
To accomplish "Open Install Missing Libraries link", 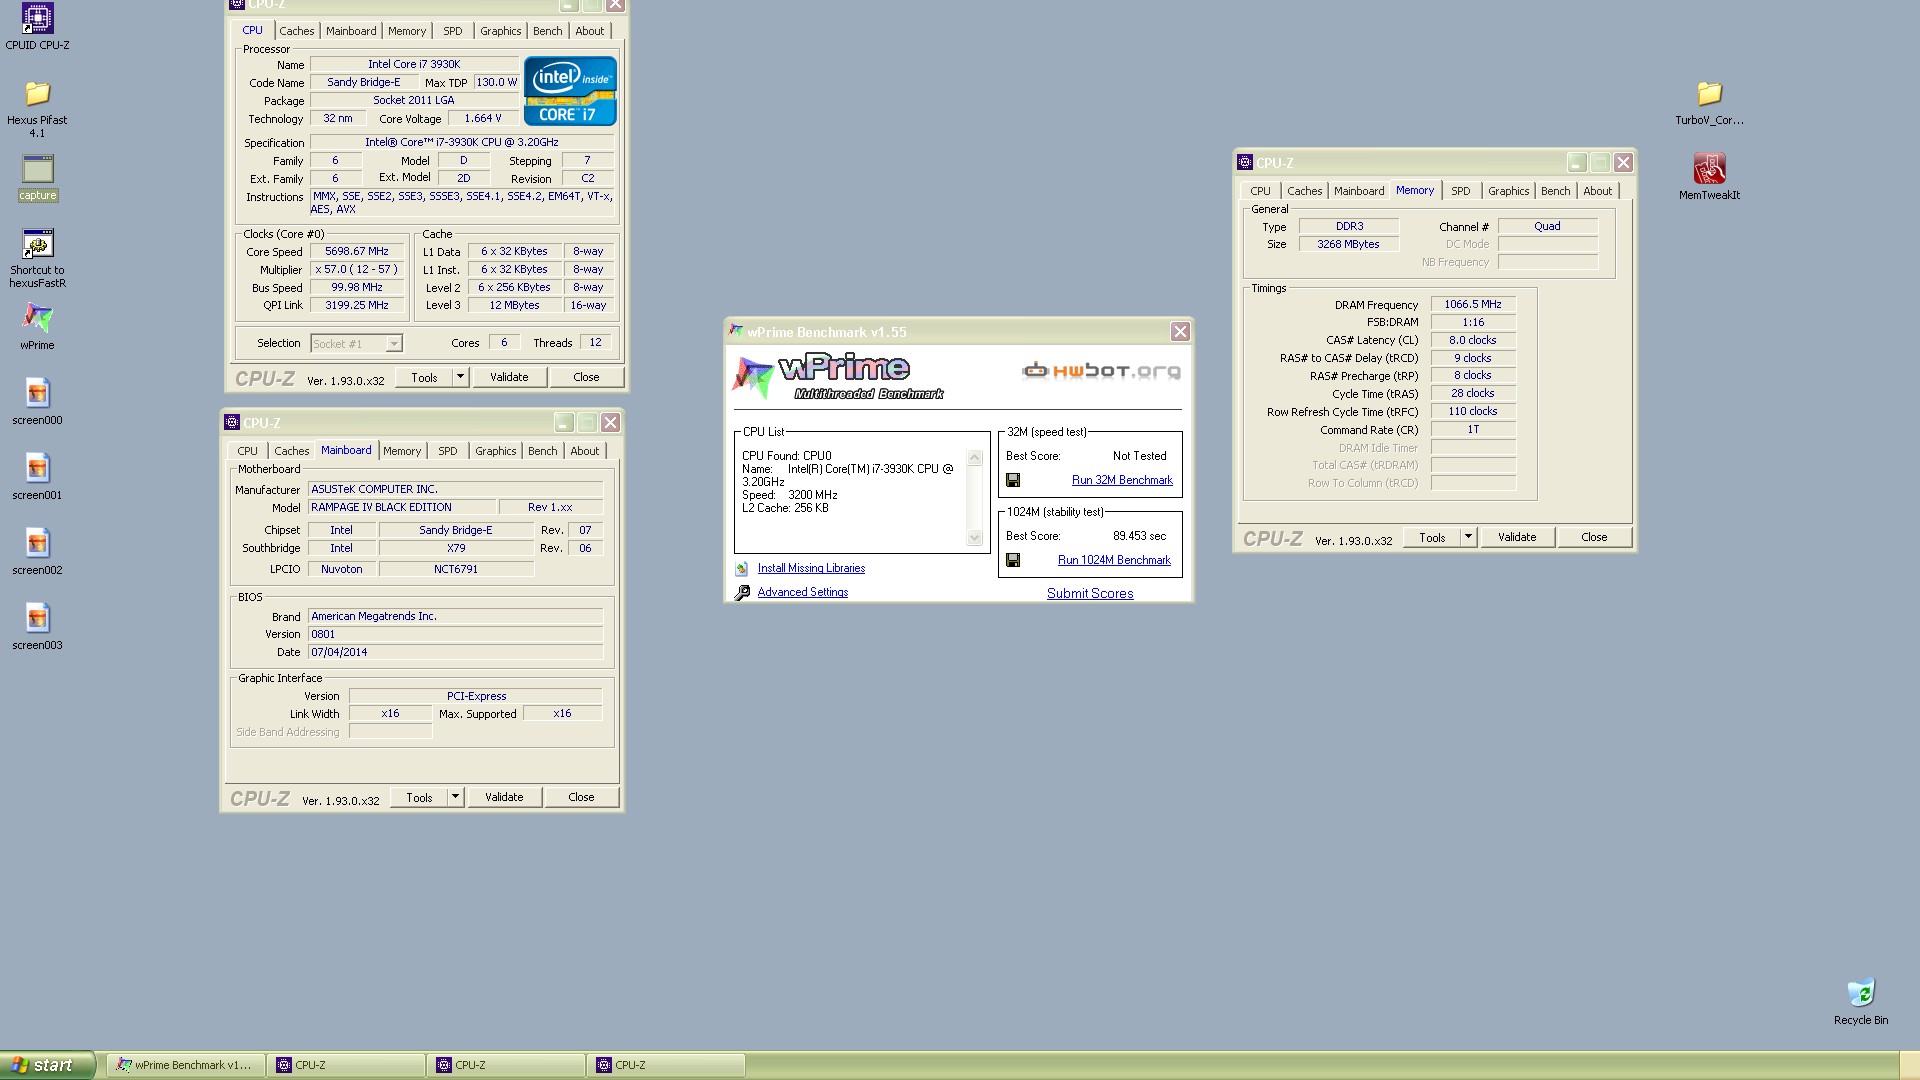I will [x=811, y=568].
